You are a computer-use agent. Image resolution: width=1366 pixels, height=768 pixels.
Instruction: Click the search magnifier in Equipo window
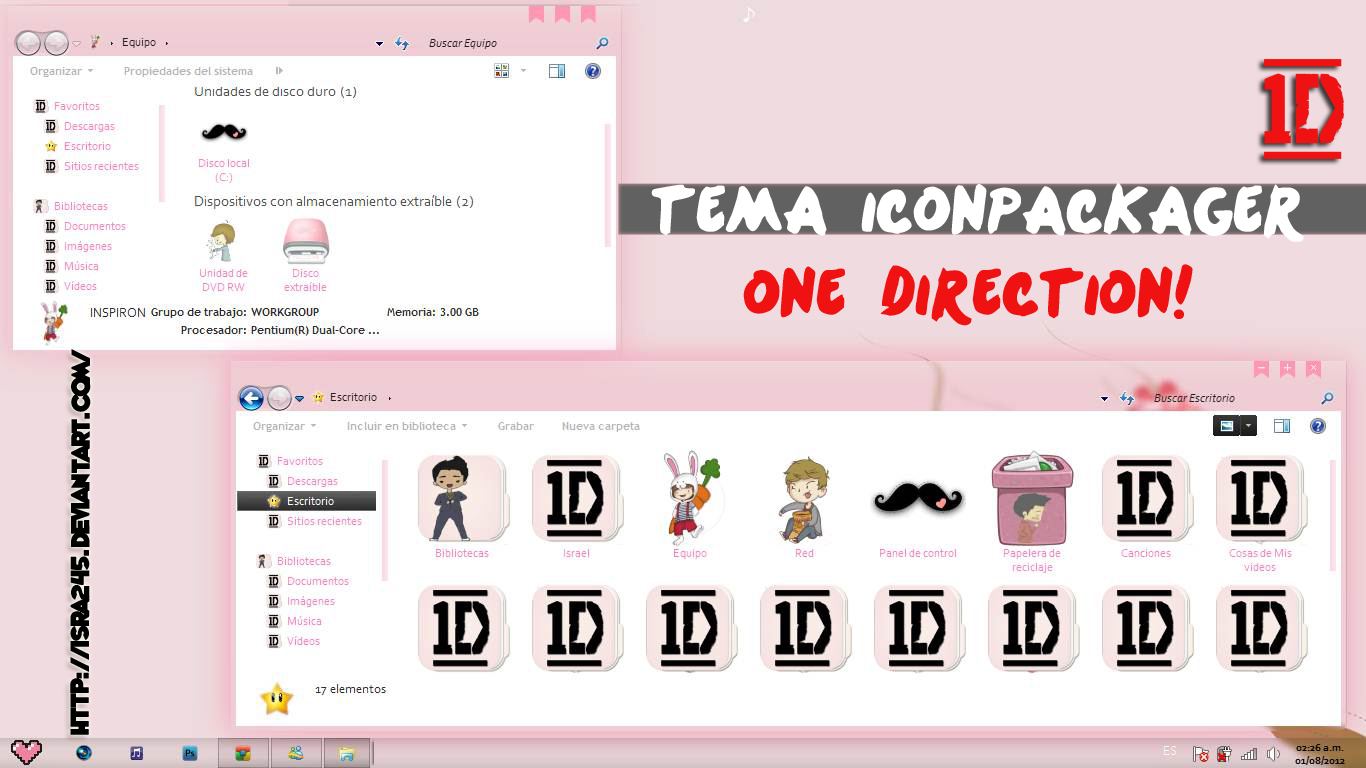click(x=602, y=43)
